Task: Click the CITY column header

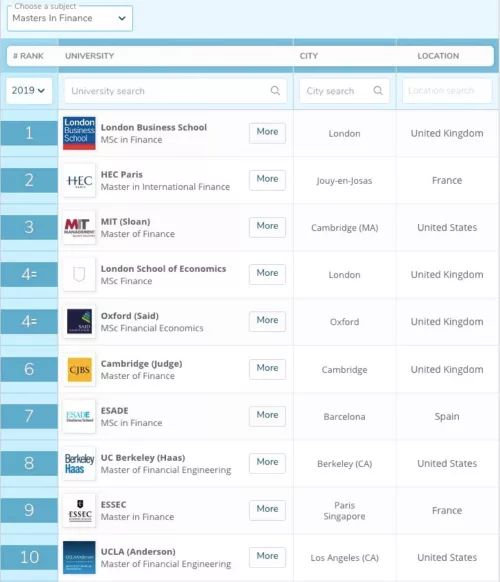Action: point(309,56)
